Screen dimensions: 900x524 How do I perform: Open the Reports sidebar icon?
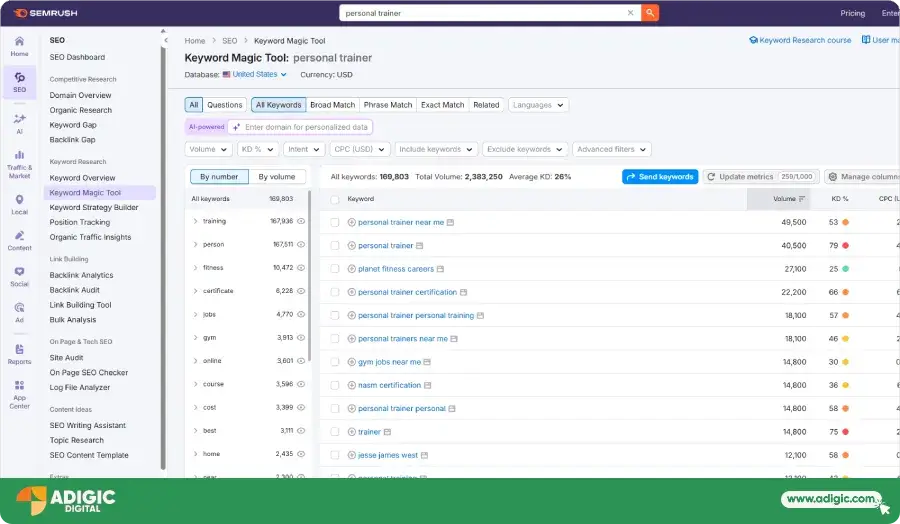click(19, 354)
